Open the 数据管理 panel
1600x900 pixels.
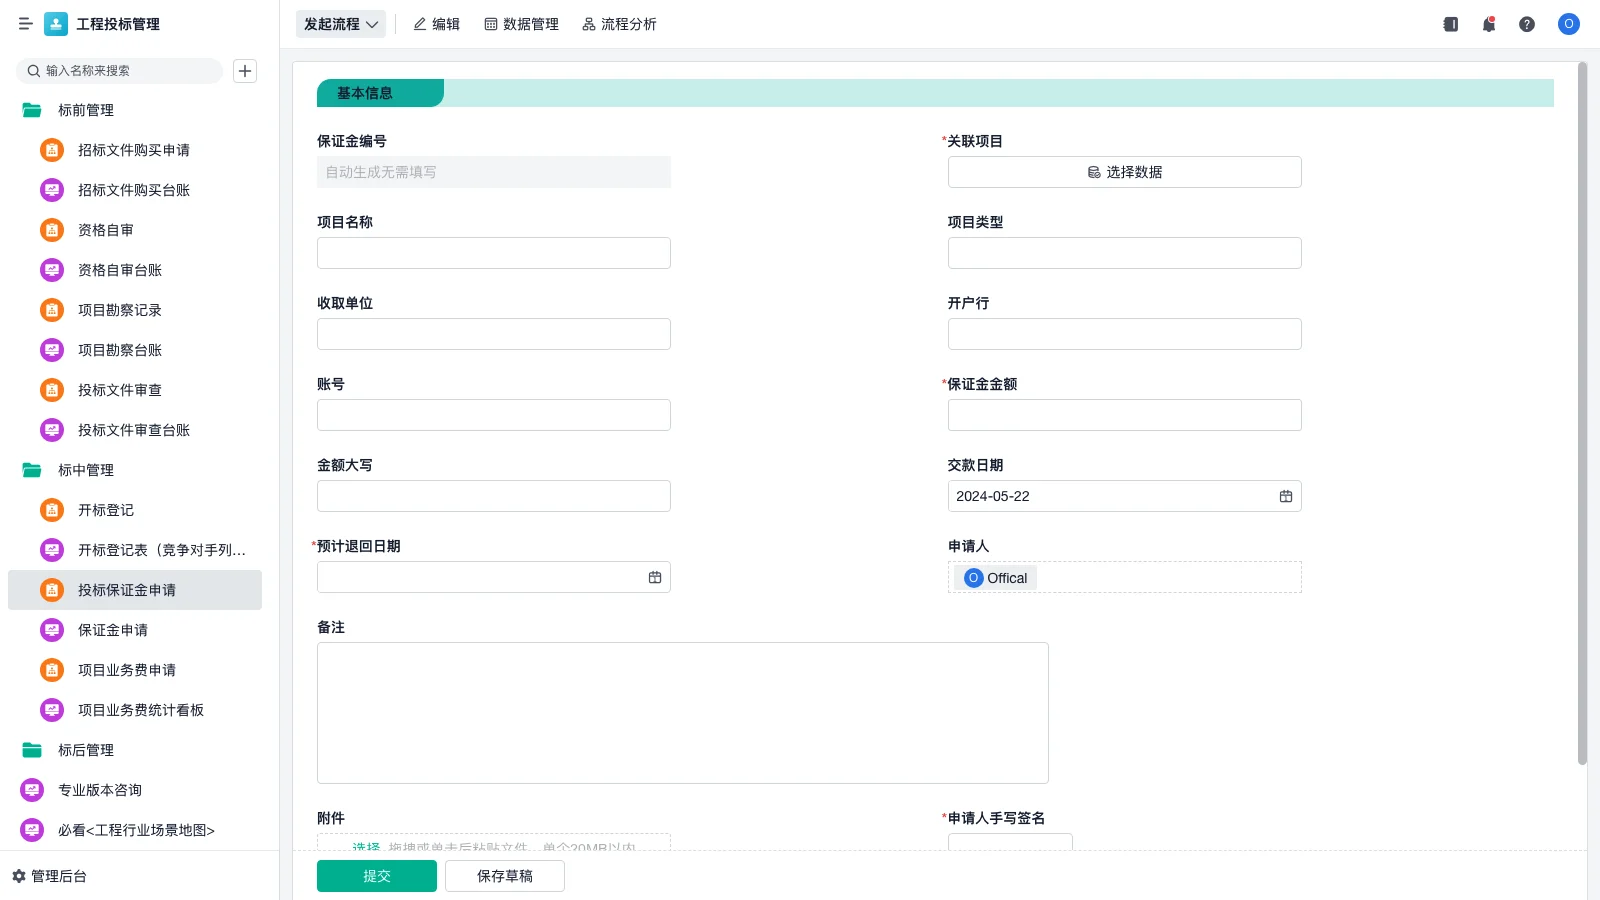pyautogui.click(x=522, y=24)
